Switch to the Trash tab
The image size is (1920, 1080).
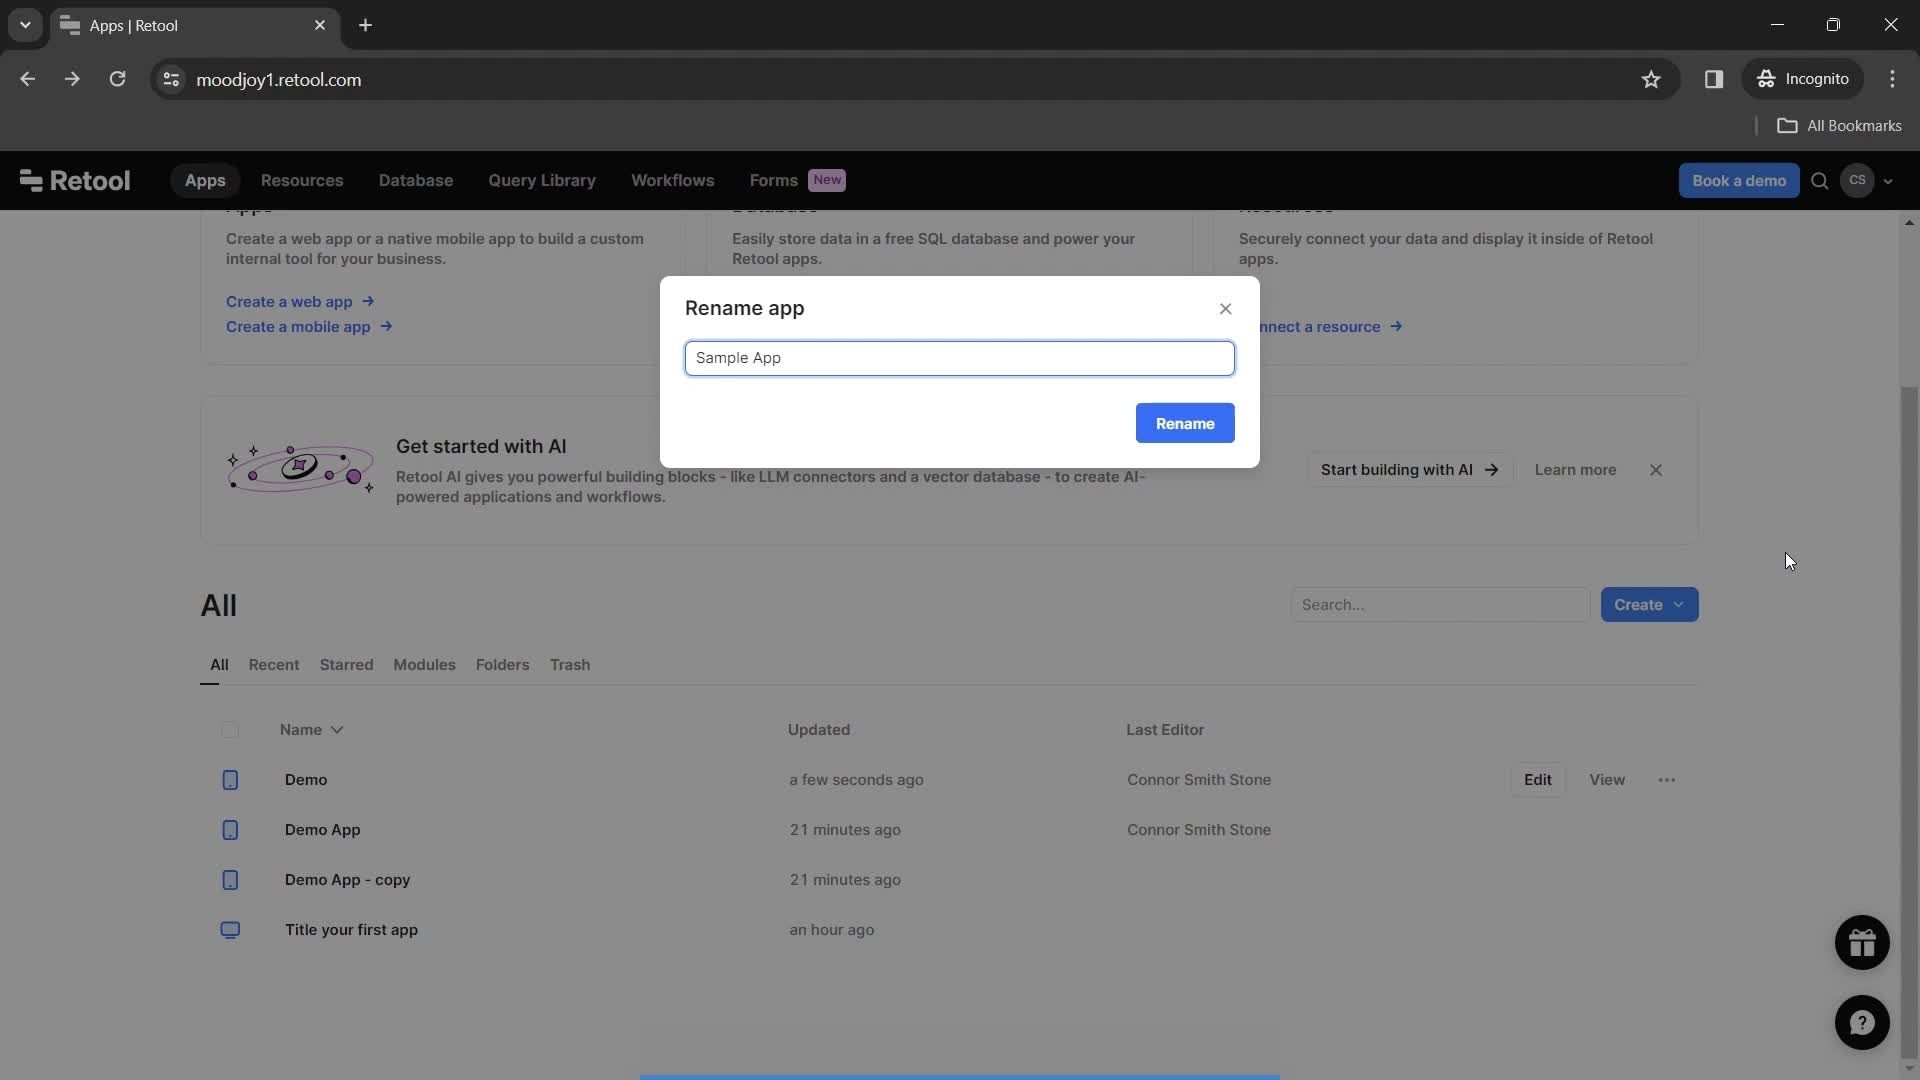coord(570,665)
